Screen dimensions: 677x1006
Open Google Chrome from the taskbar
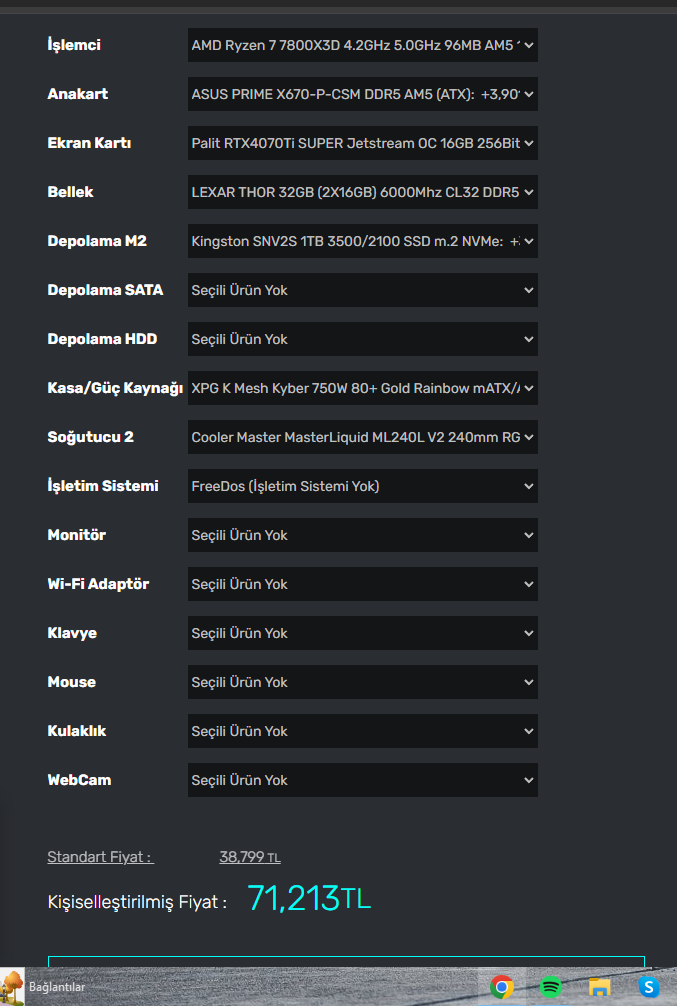pyautogui.click(x=502, y=987)
